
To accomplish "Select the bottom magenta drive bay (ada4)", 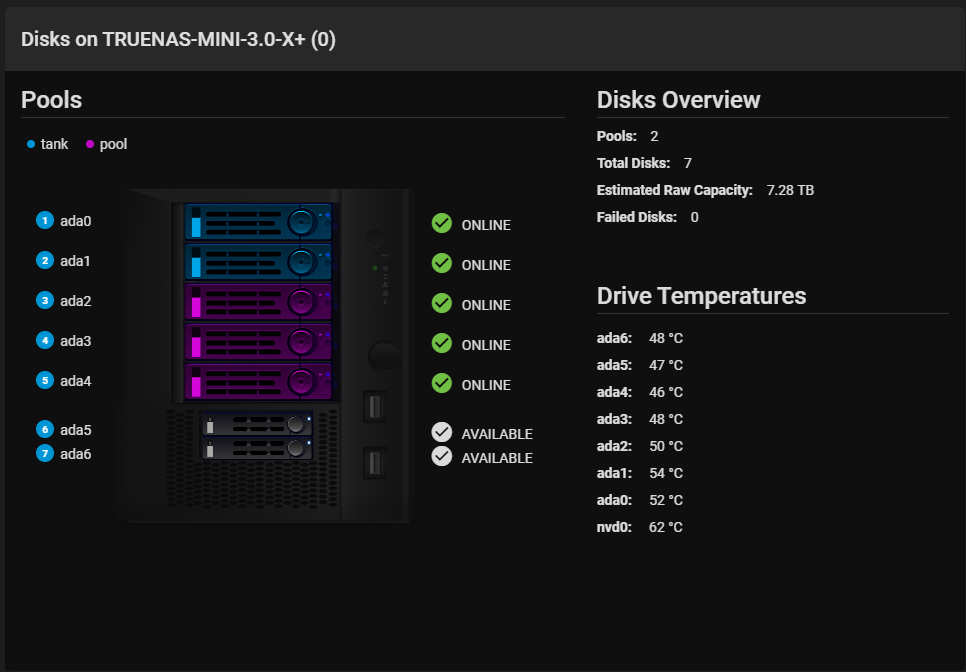I will [x=259, y=382].
